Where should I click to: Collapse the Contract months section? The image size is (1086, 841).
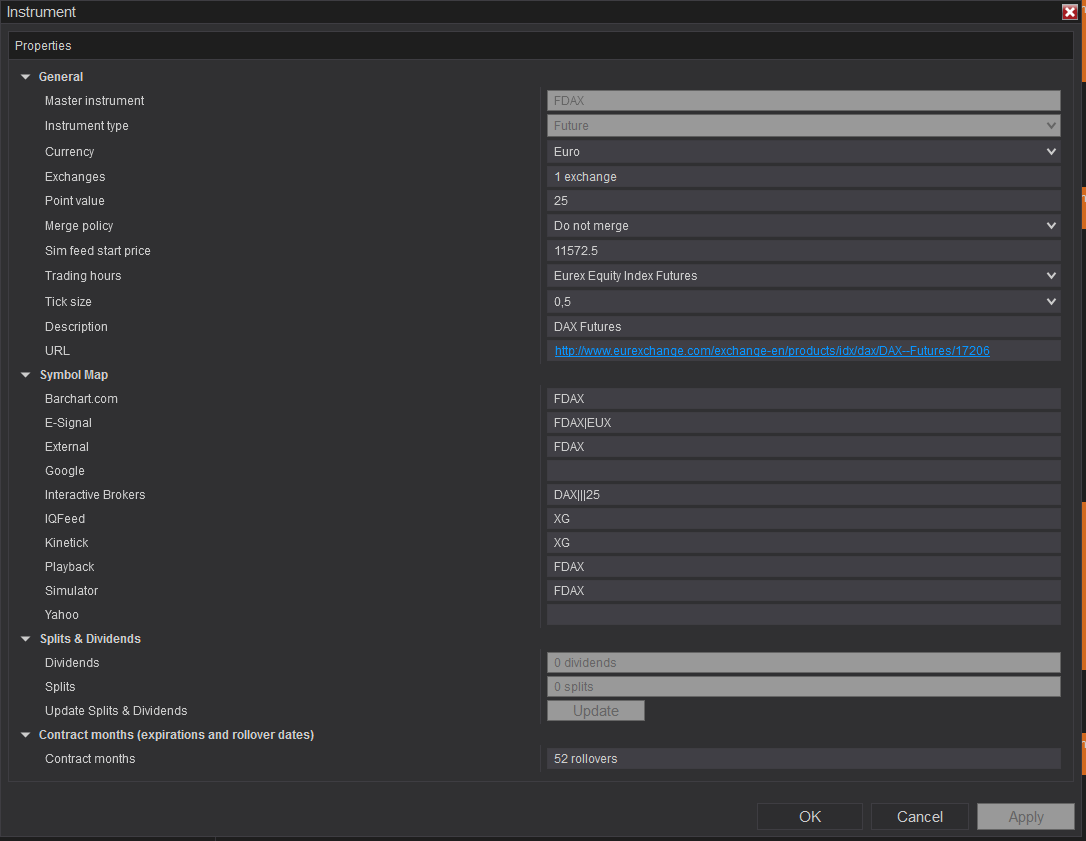click(26, 735)
